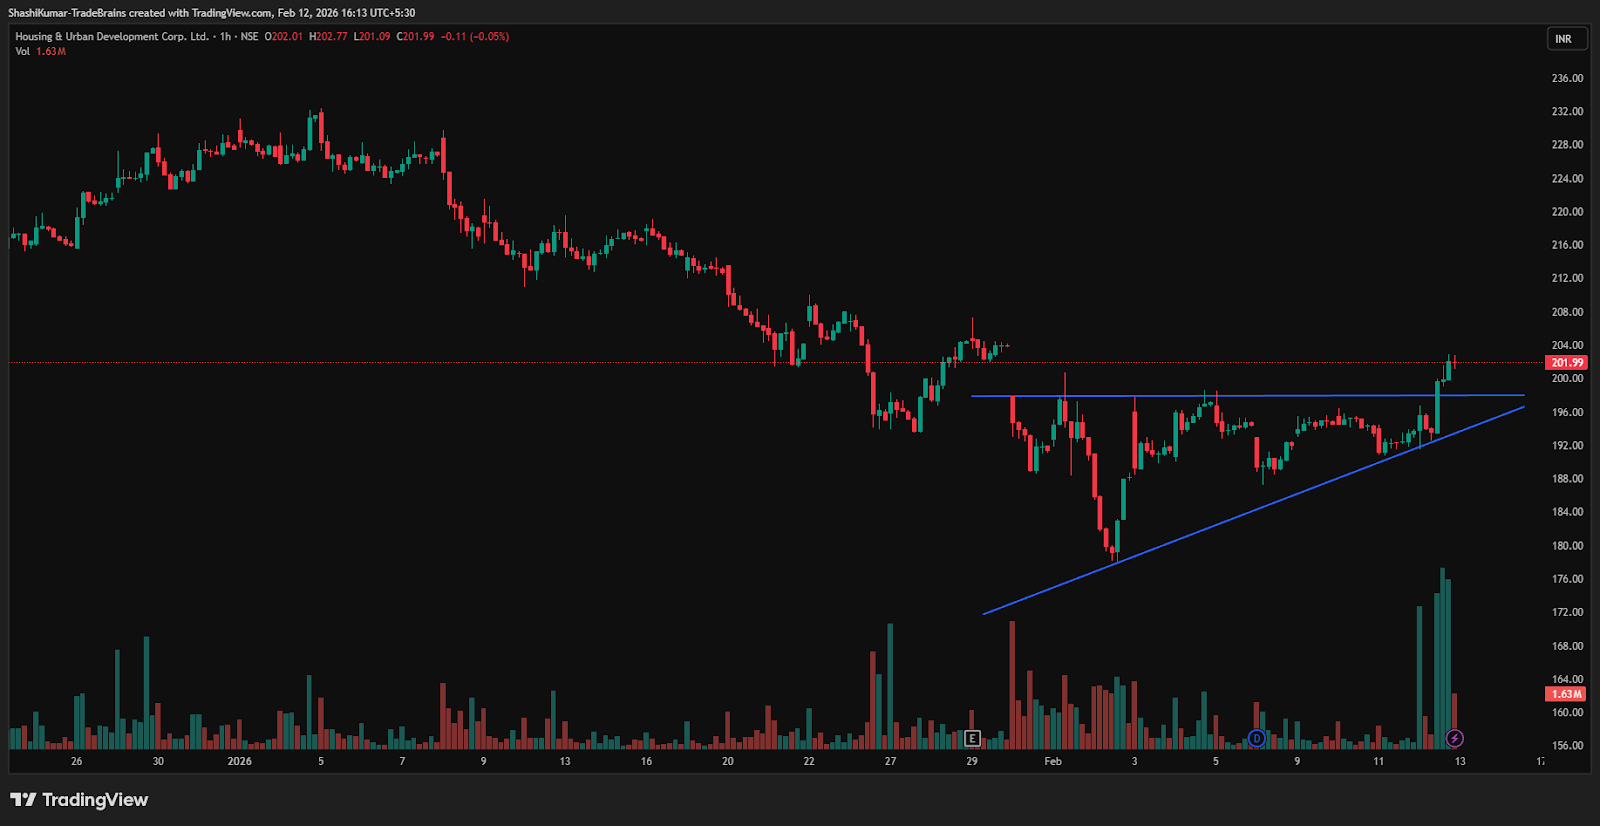
Task: Open the INR currency selector
Action: 1563,39
